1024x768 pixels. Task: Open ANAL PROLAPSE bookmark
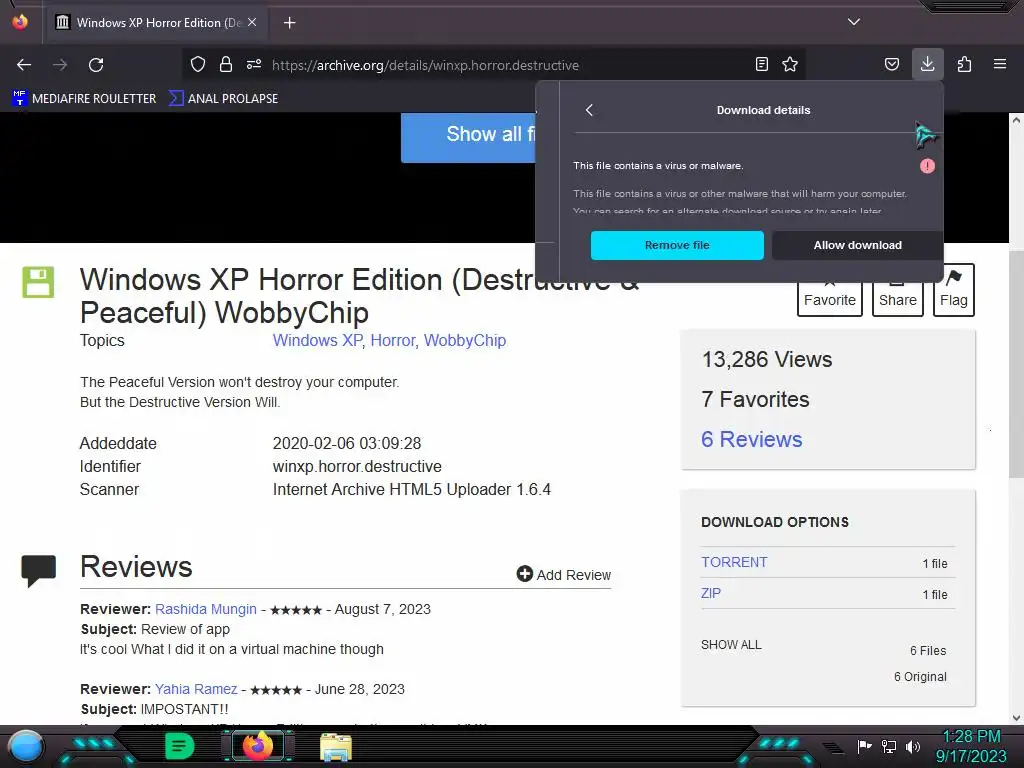(x=223, y=99)
